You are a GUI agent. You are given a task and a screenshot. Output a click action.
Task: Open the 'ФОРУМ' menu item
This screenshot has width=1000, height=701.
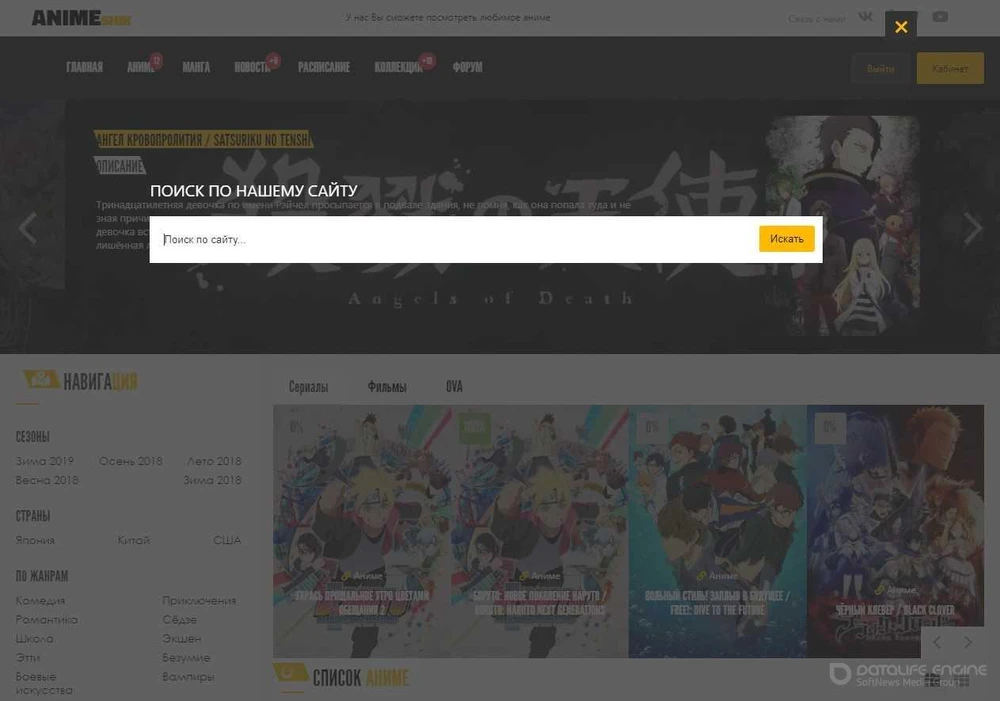[467, 67]
